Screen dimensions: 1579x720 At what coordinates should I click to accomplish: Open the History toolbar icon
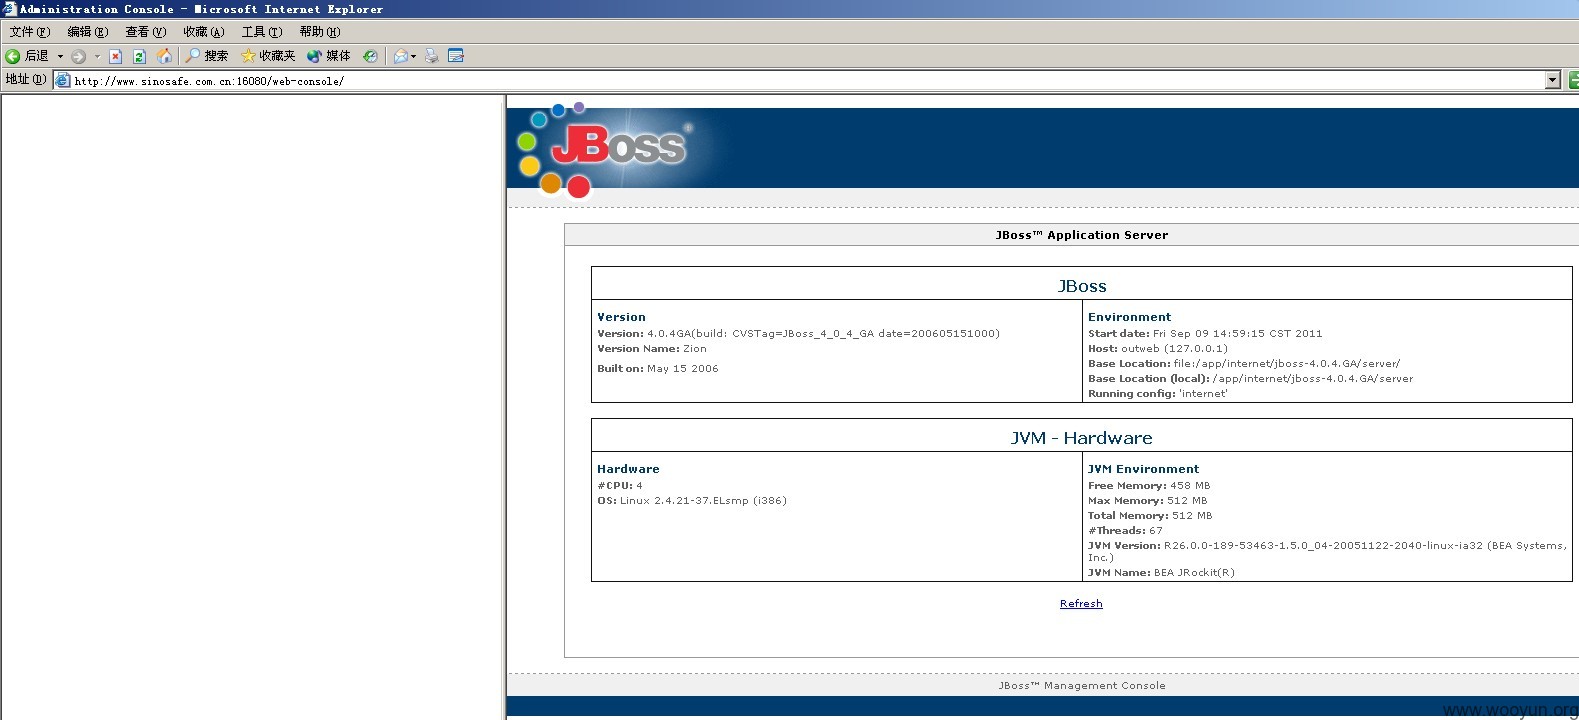[x=370, y=56]
